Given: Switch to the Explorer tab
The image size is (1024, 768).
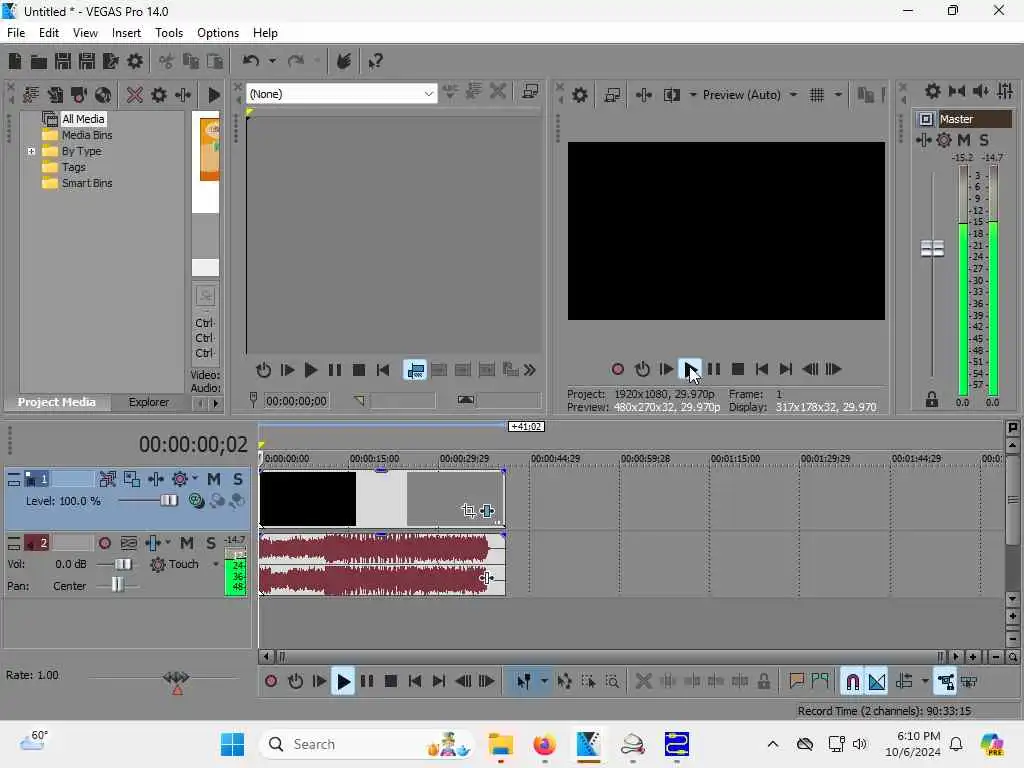Looking at the screenshot, I should pos(148,402).
